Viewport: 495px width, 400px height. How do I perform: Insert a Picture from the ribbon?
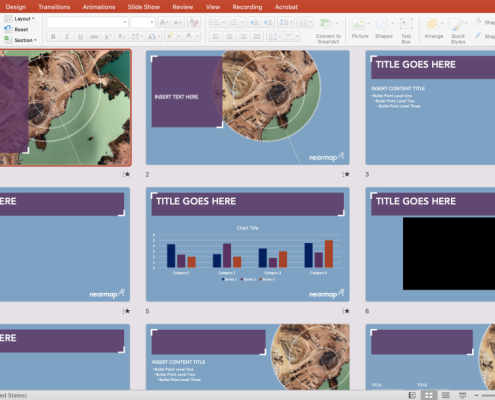click(x=360, y=29)
